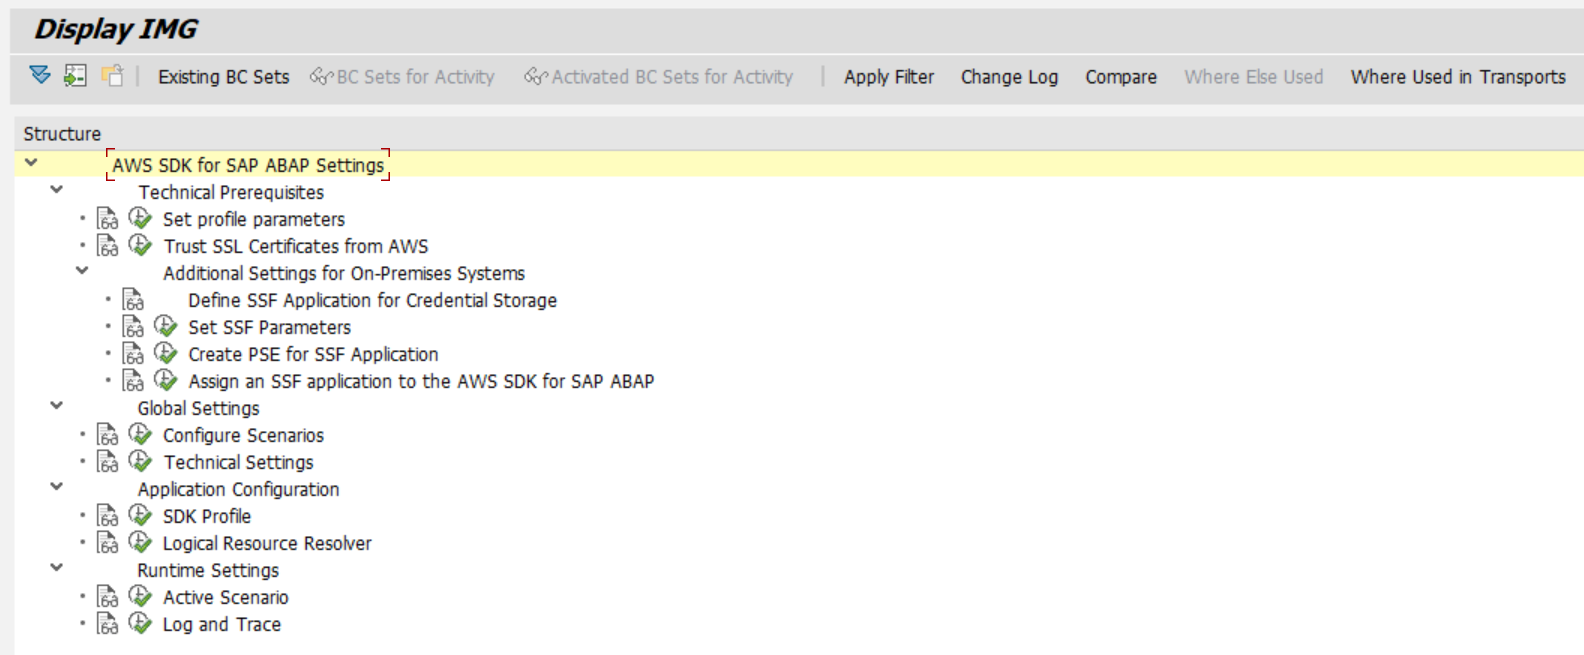Select Log and Trace text
Image resolution: width=1584 pixels, height=655 pixels.
[x=222, y=624]
